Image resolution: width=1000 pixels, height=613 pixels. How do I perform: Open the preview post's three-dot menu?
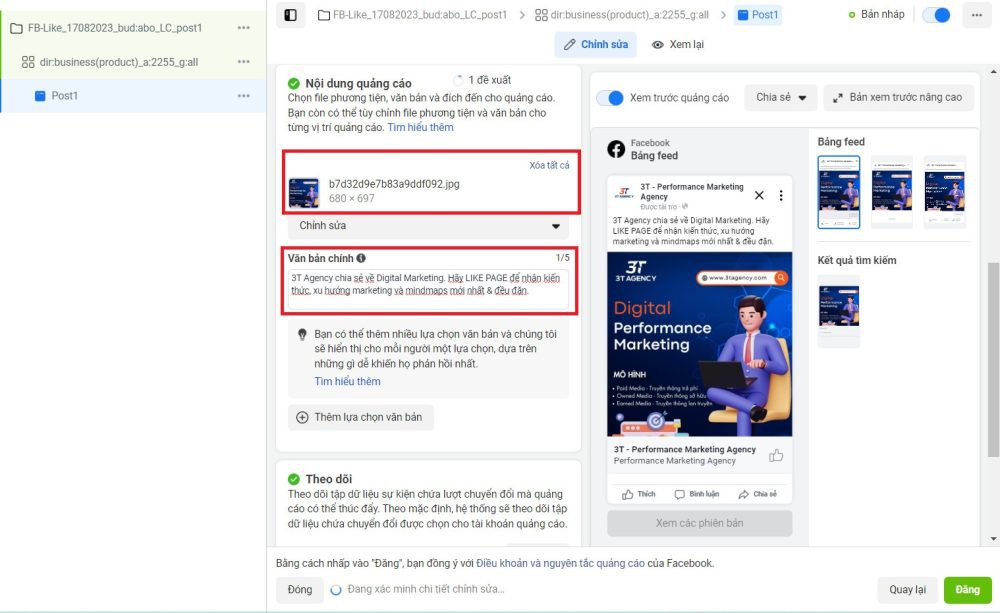(781, 195)
